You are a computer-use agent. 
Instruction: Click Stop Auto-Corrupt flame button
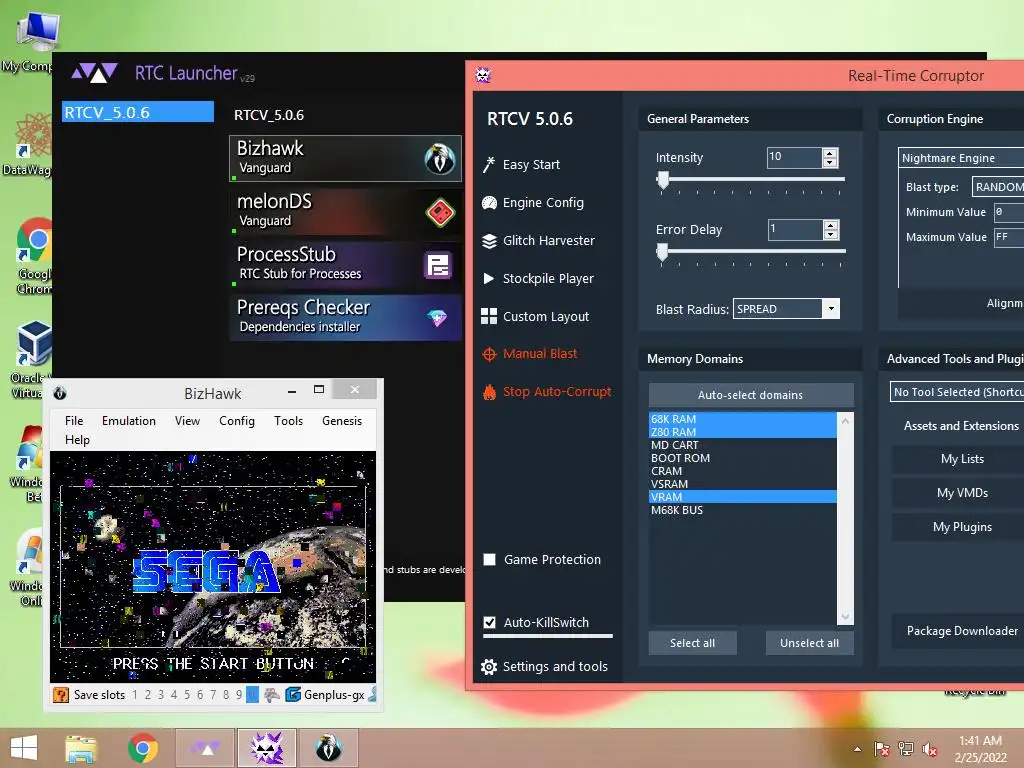point(489,392)
